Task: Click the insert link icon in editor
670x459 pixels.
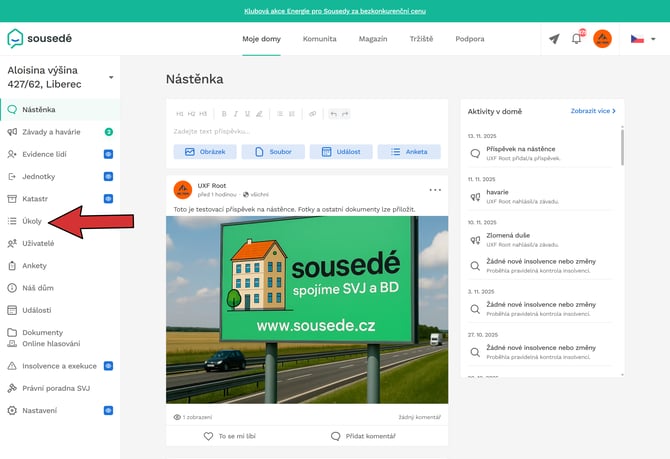Action: click(x=312, y=114)
